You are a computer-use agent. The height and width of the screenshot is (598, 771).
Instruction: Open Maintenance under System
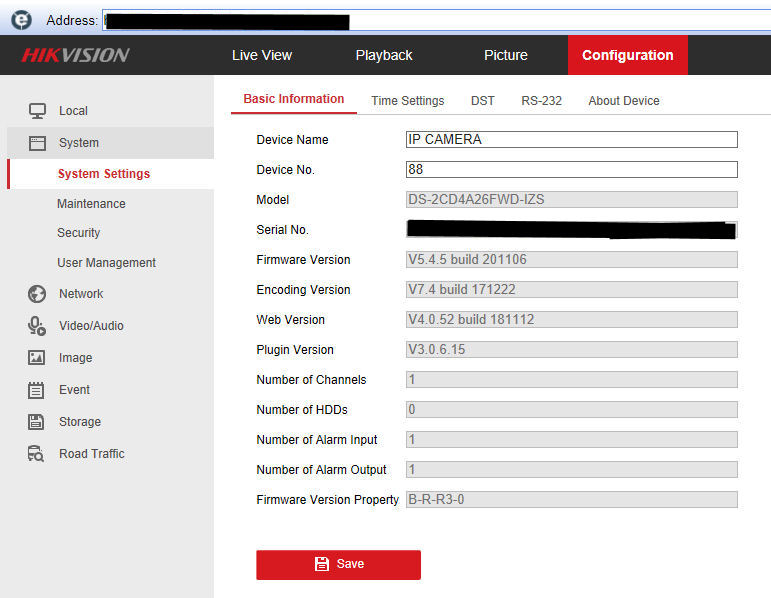[x=91, y=204]
